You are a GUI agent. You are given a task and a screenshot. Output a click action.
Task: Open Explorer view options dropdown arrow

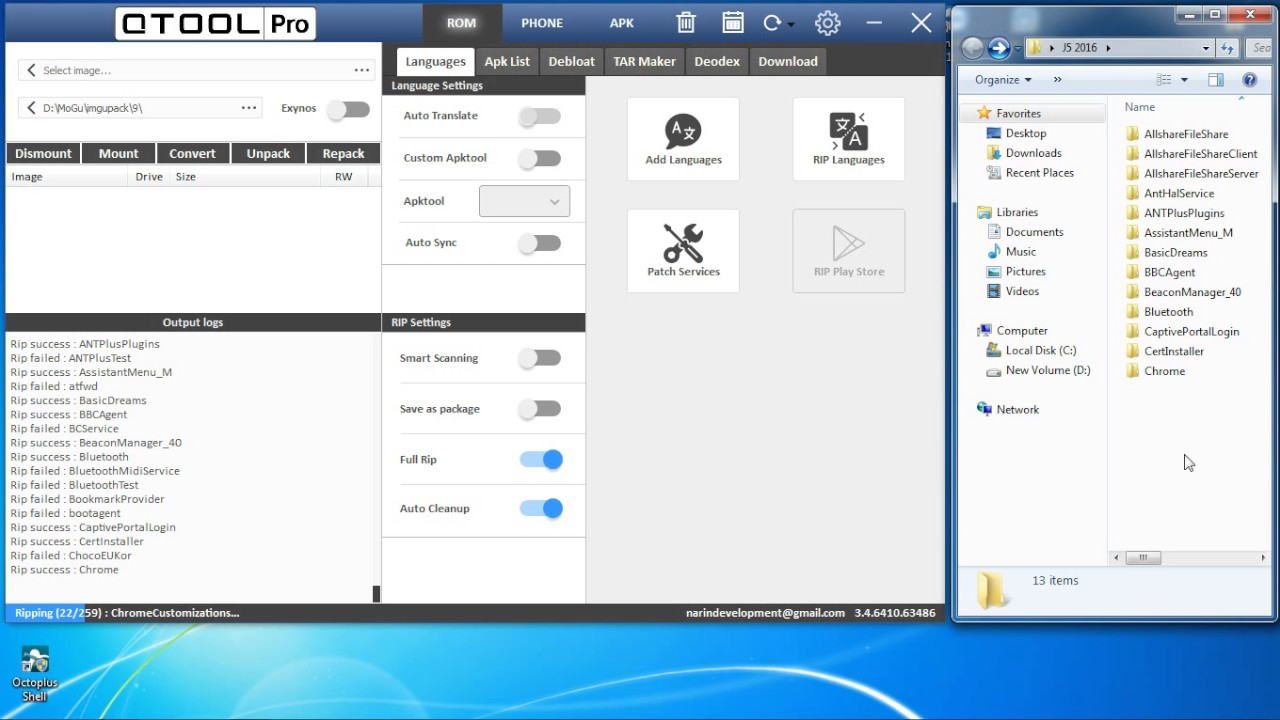[x=1184, y=80]
